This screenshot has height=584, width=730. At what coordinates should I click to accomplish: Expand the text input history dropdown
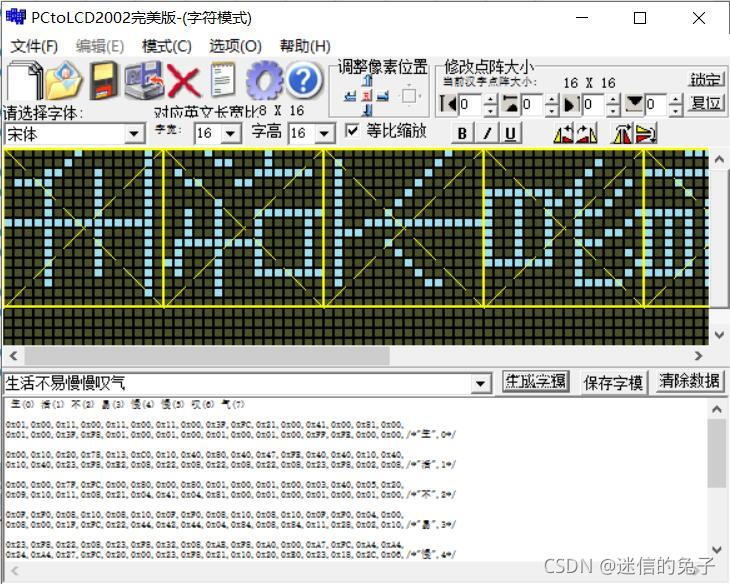click(x=480, y=384)
